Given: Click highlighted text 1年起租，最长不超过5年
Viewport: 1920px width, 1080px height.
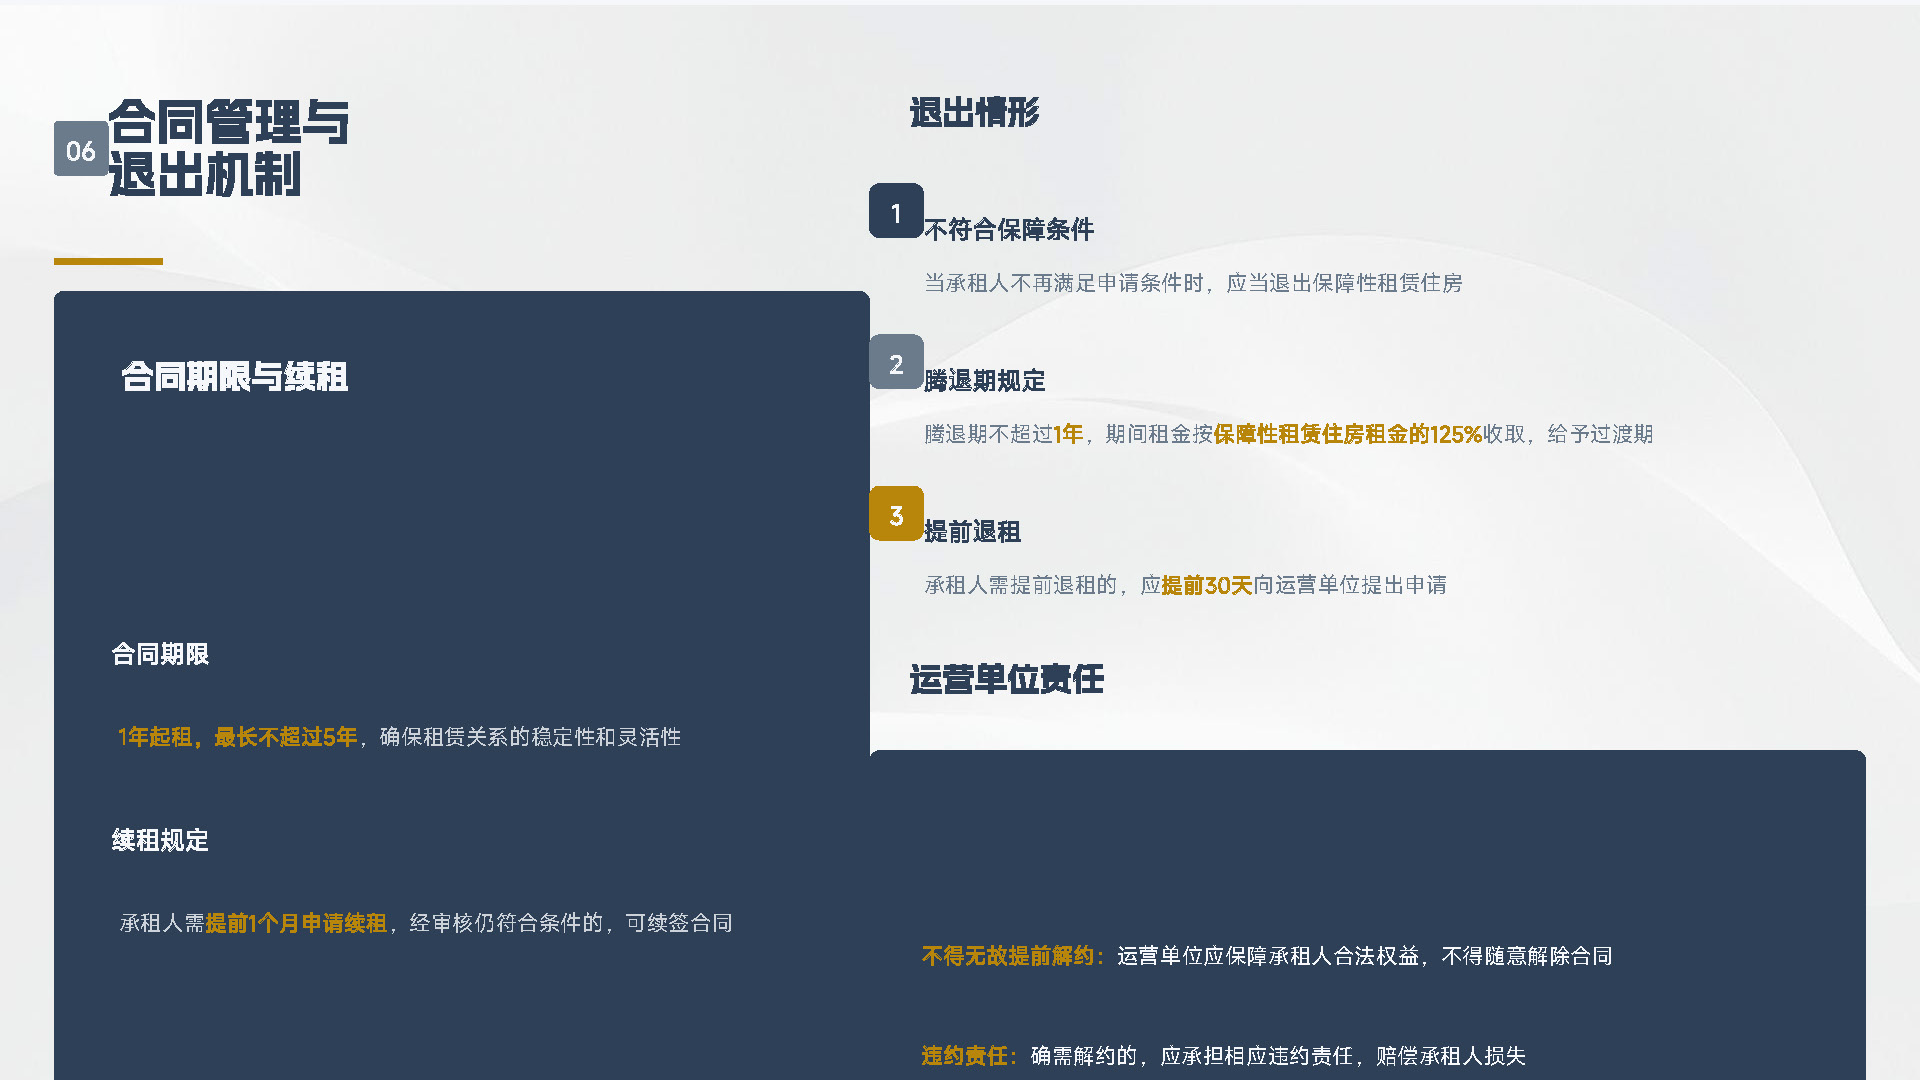Looking at the screenshot, I should 237,737.
